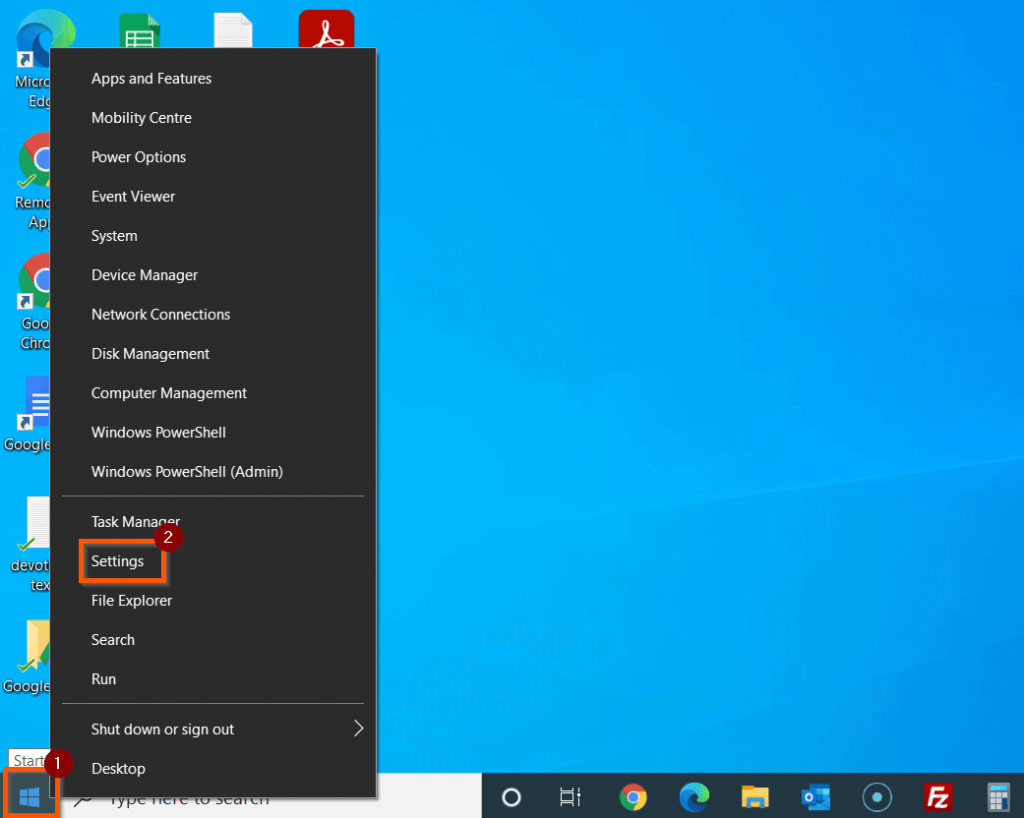Open FileZilla from the taskbar

[x=938, y=797]
